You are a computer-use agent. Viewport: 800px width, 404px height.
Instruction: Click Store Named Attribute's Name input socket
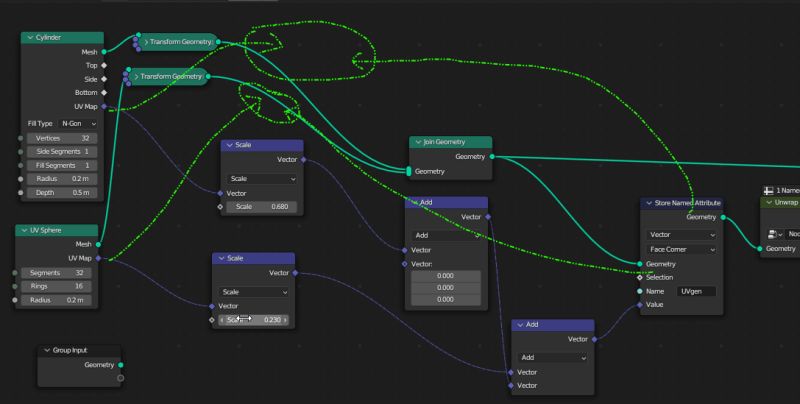coord(640,291)
